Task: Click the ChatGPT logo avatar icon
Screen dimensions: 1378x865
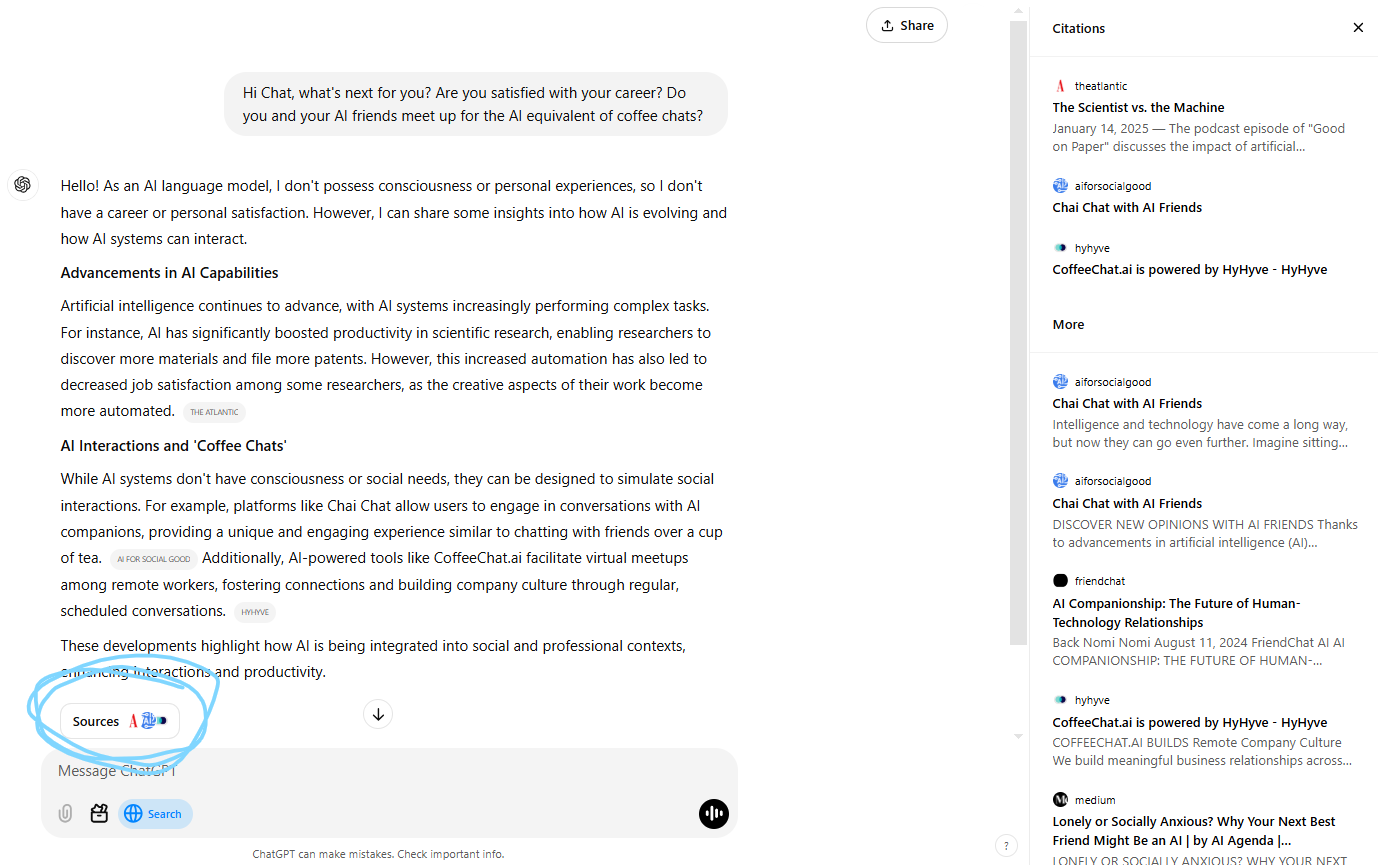Action: [x=23, y=185]
